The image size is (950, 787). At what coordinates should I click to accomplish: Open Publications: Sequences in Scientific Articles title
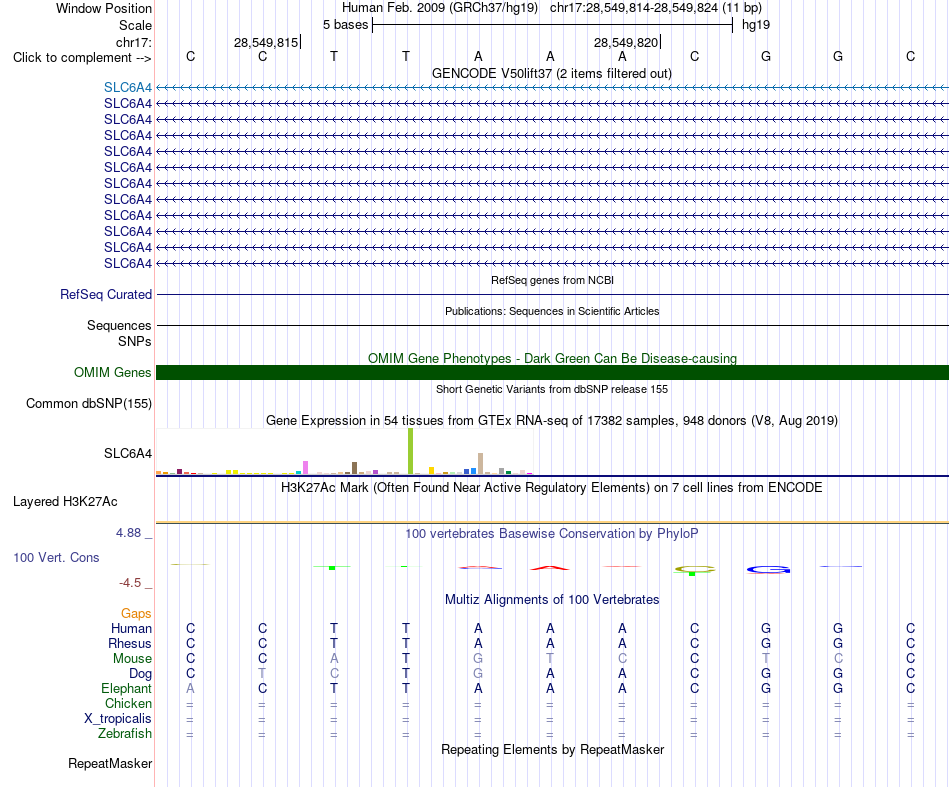[x=552, y=311]
